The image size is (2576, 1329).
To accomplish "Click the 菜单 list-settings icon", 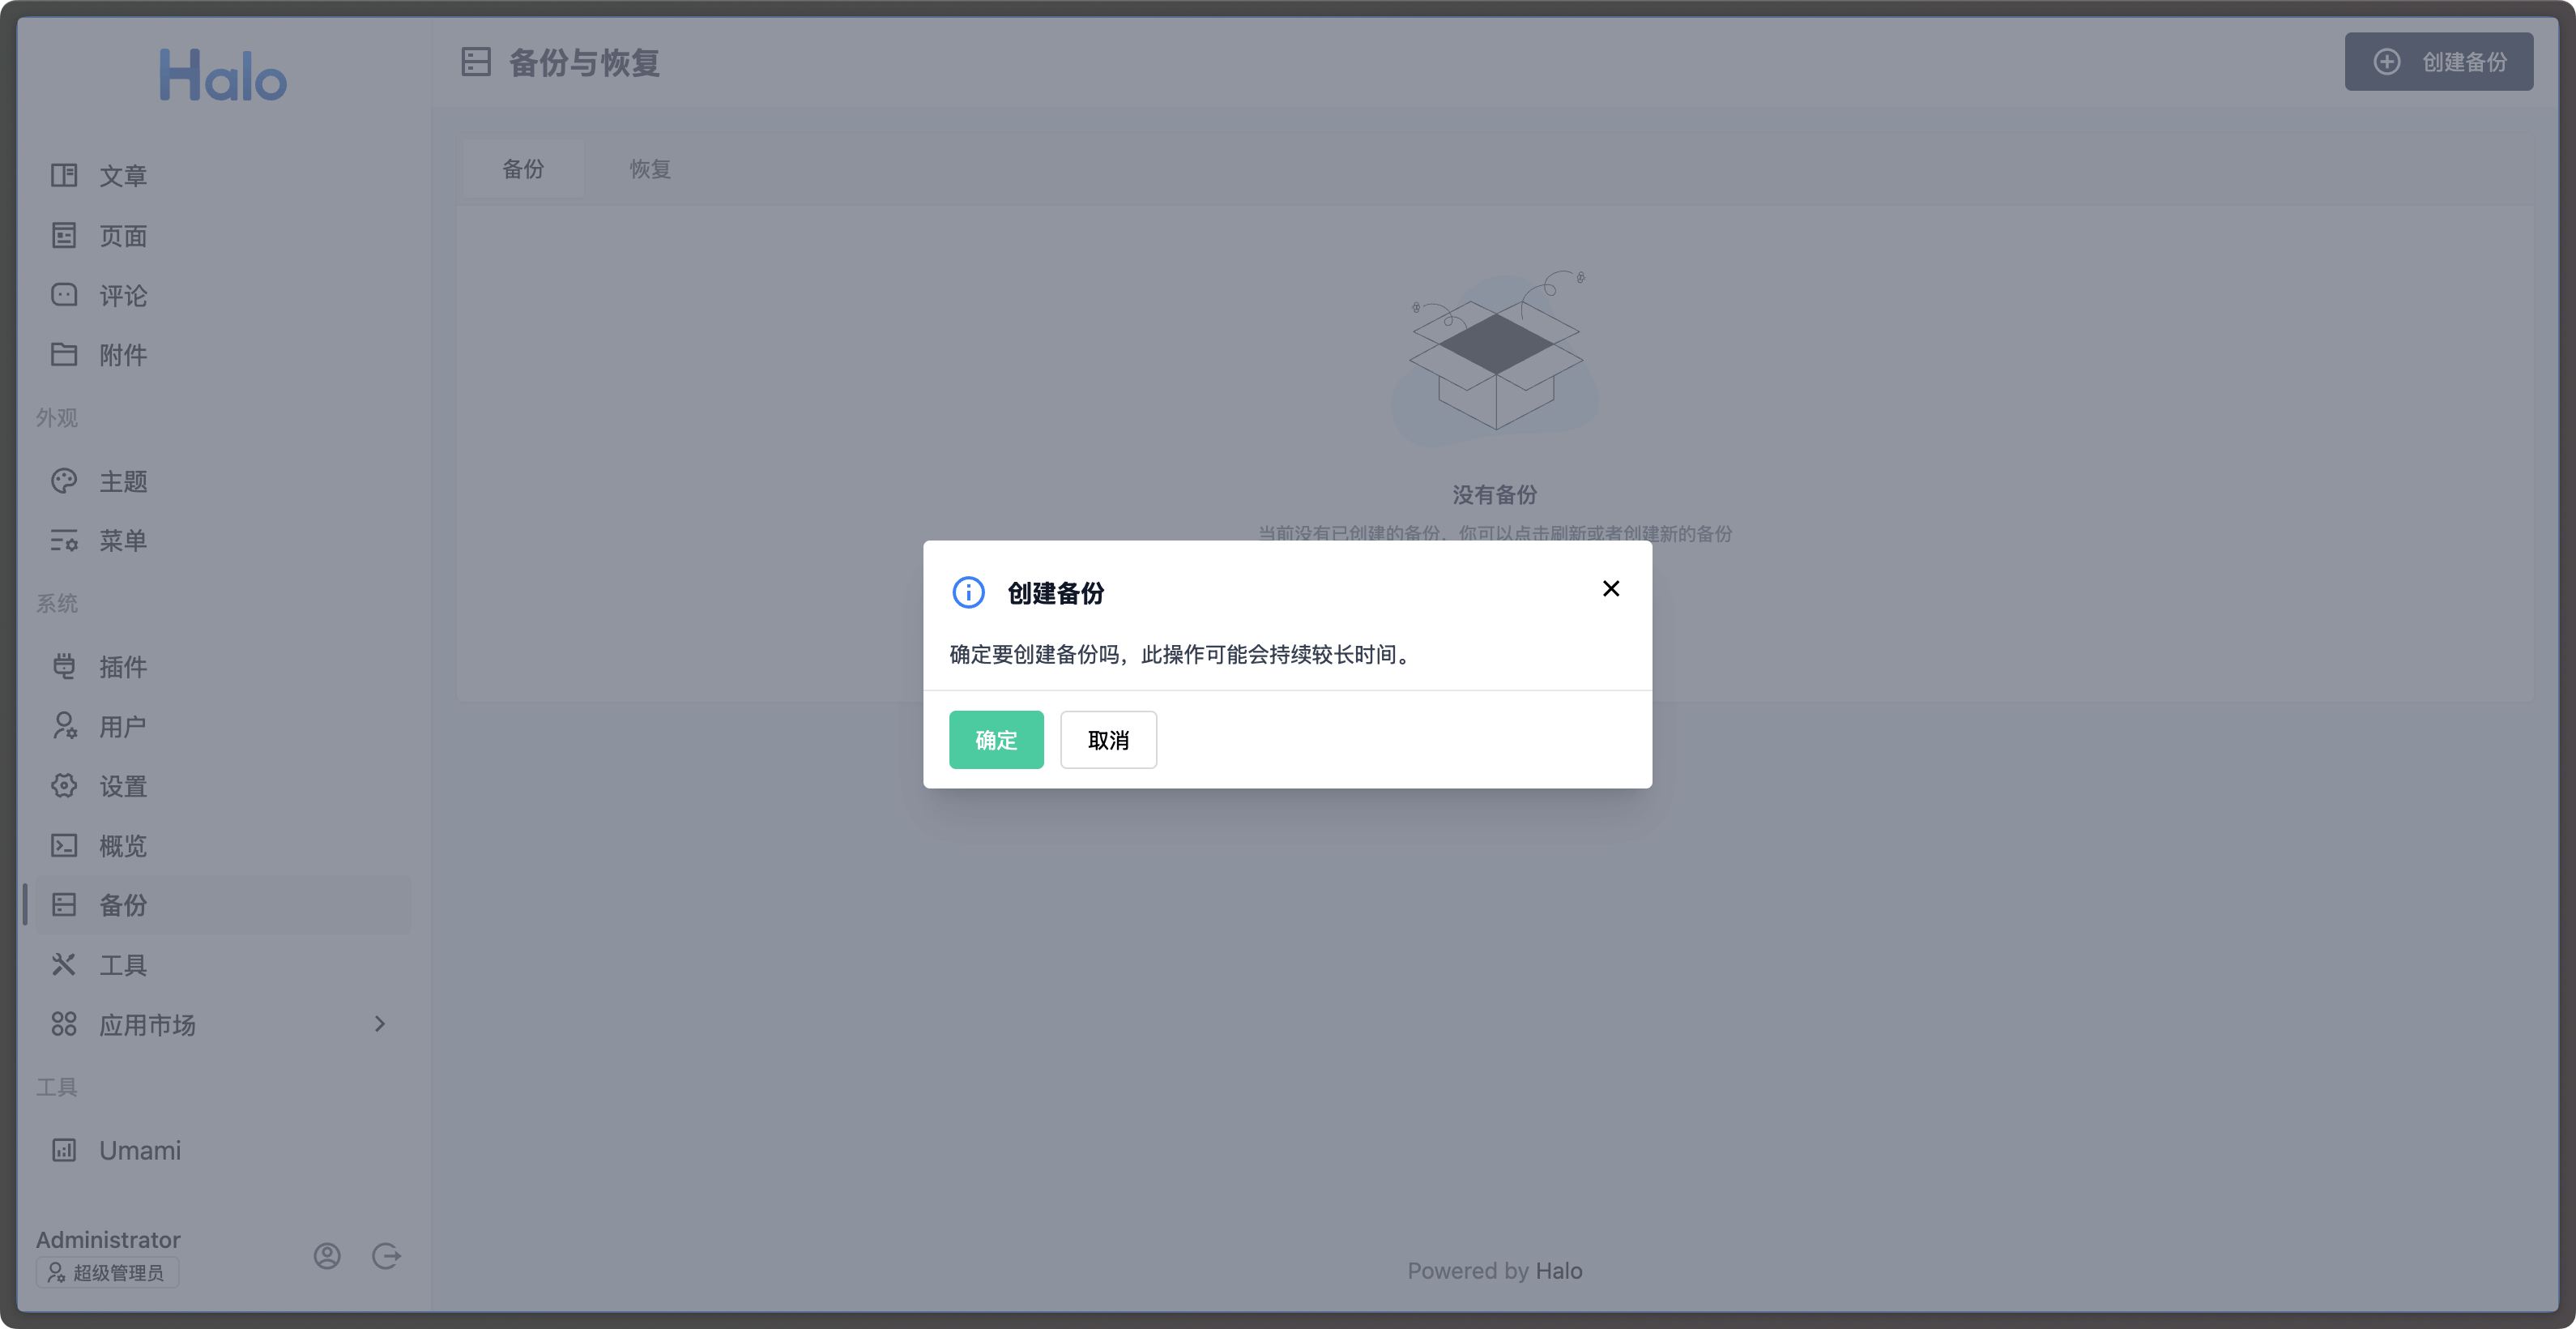I will tap(64, 541).
